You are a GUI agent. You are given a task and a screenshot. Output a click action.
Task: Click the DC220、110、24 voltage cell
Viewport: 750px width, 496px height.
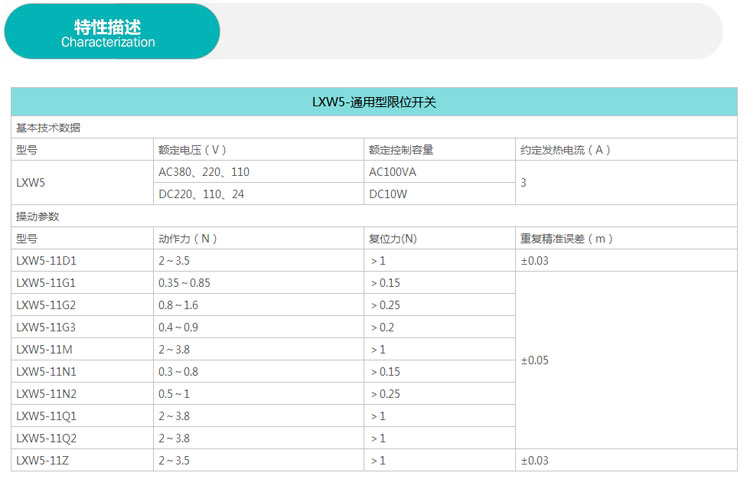[x=258, y=194]
